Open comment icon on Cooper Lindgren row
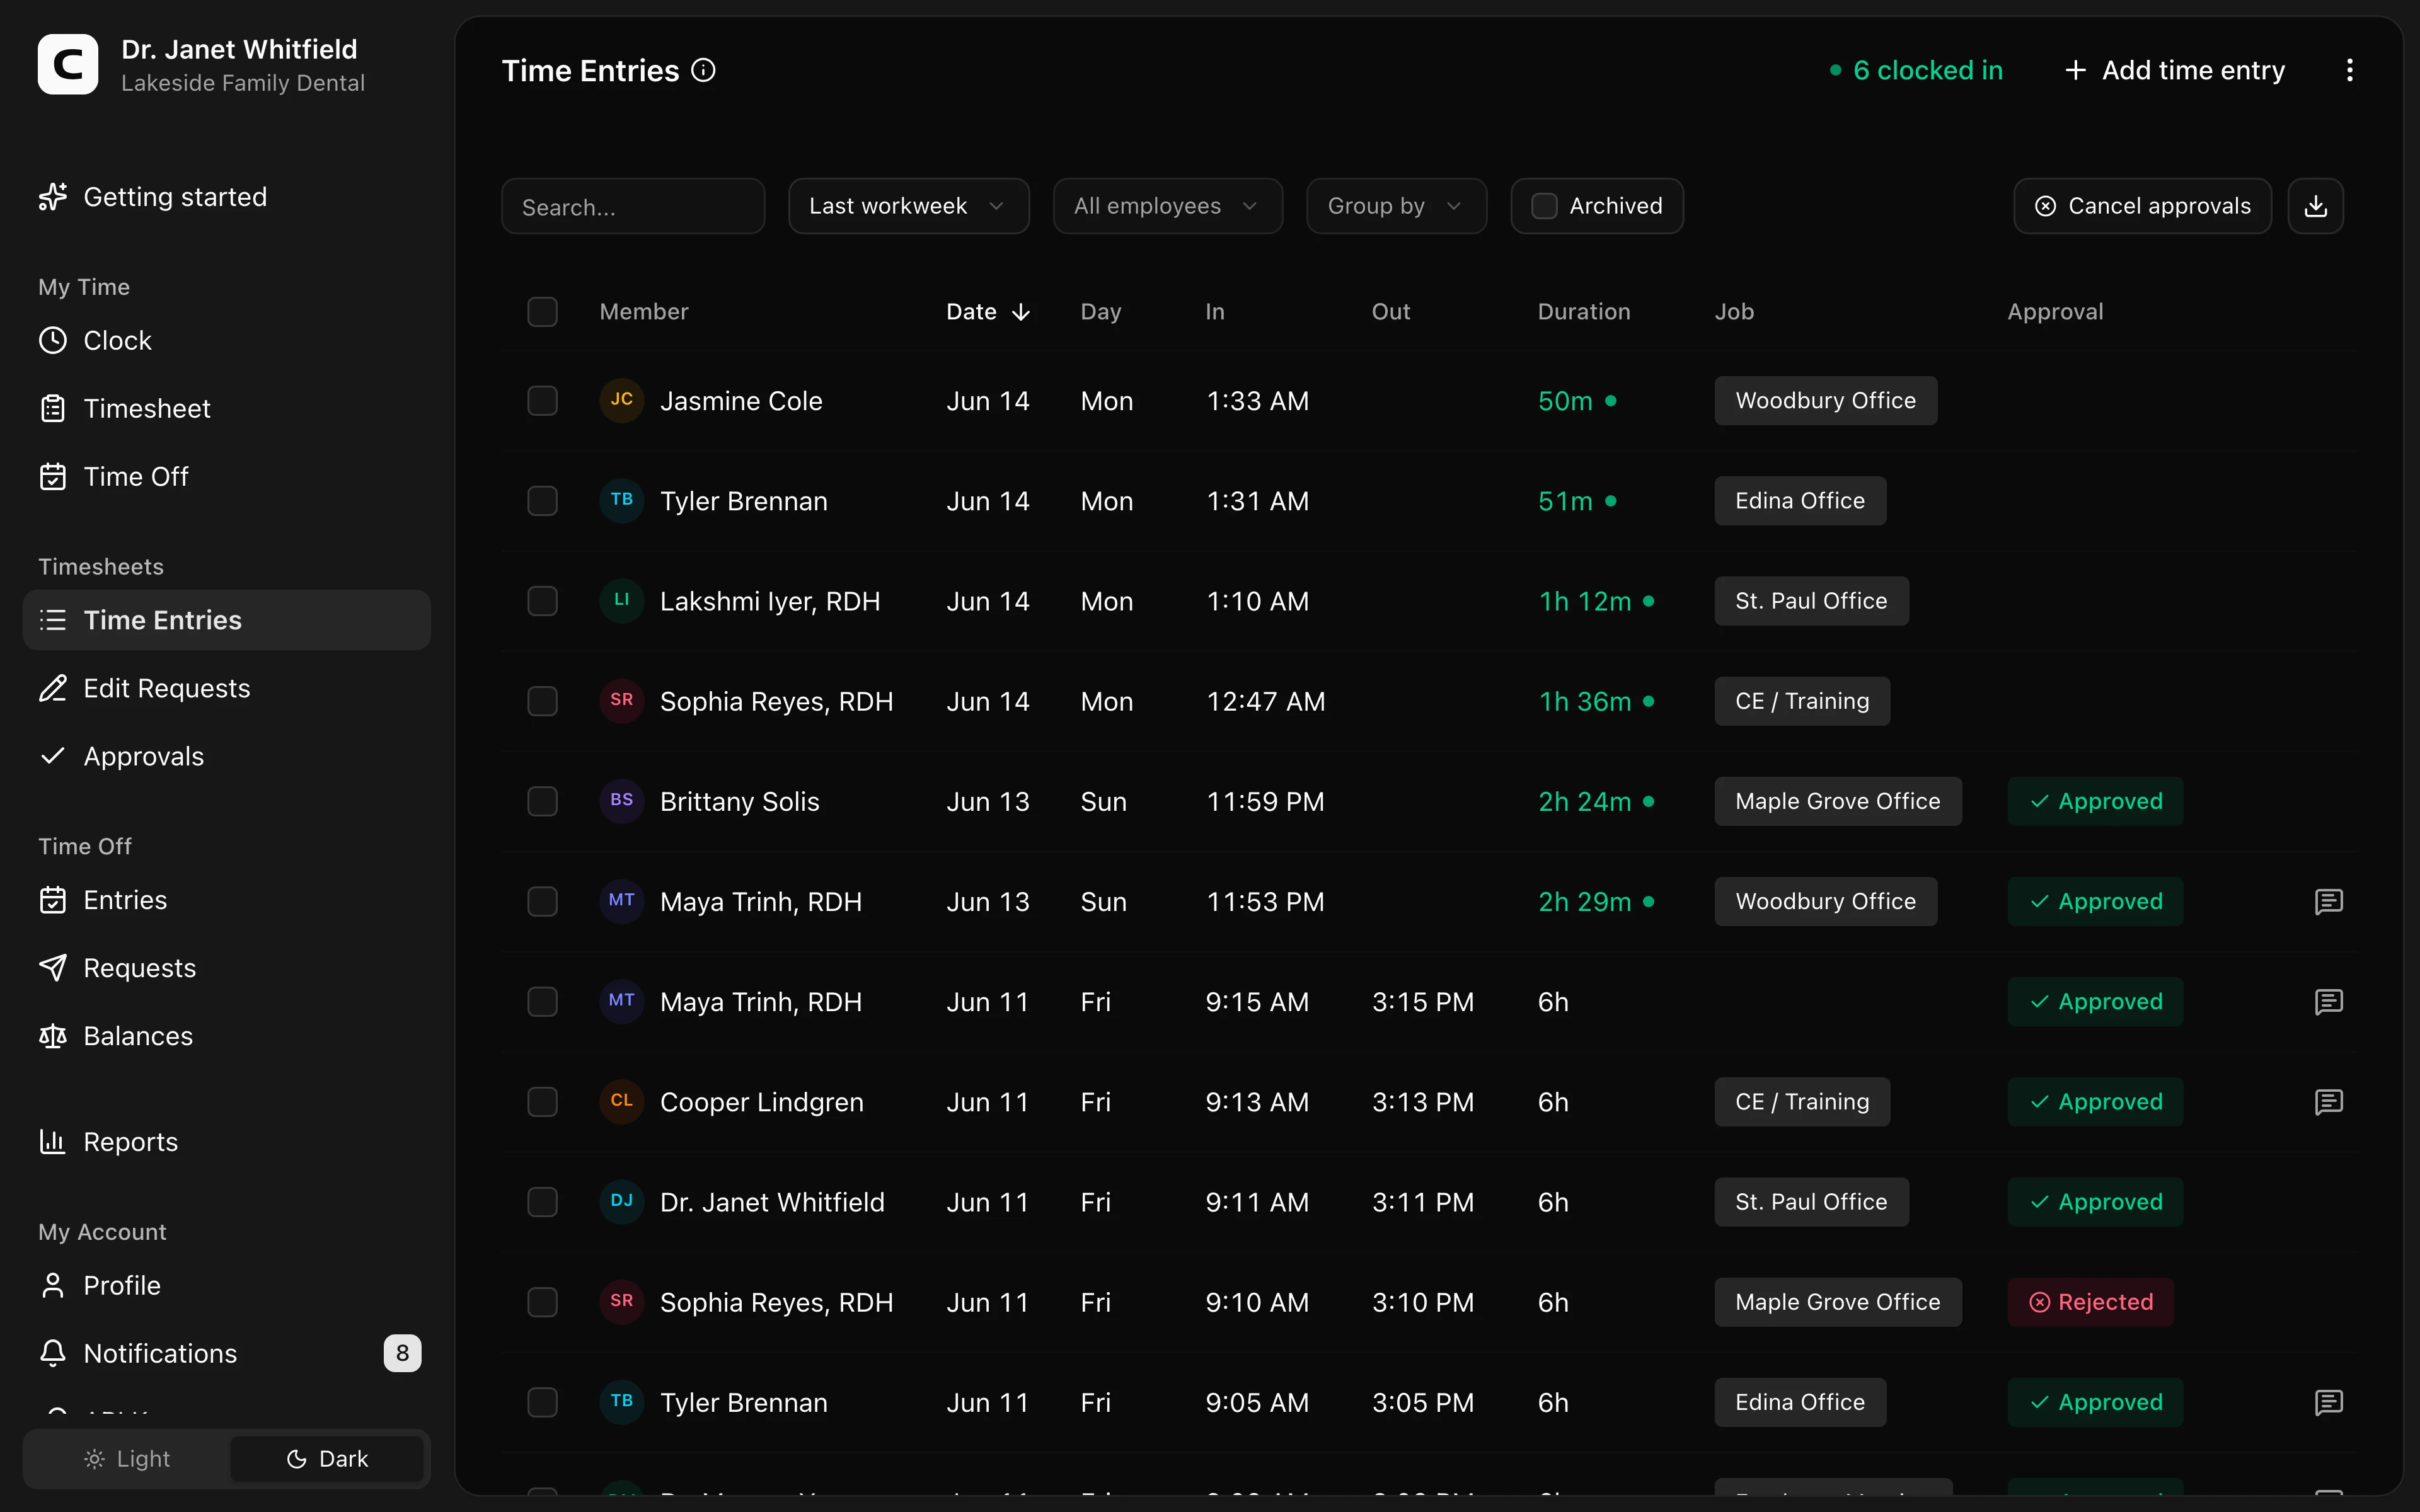Screen dimensions: 2420x1512 tap(2329, 1102)
